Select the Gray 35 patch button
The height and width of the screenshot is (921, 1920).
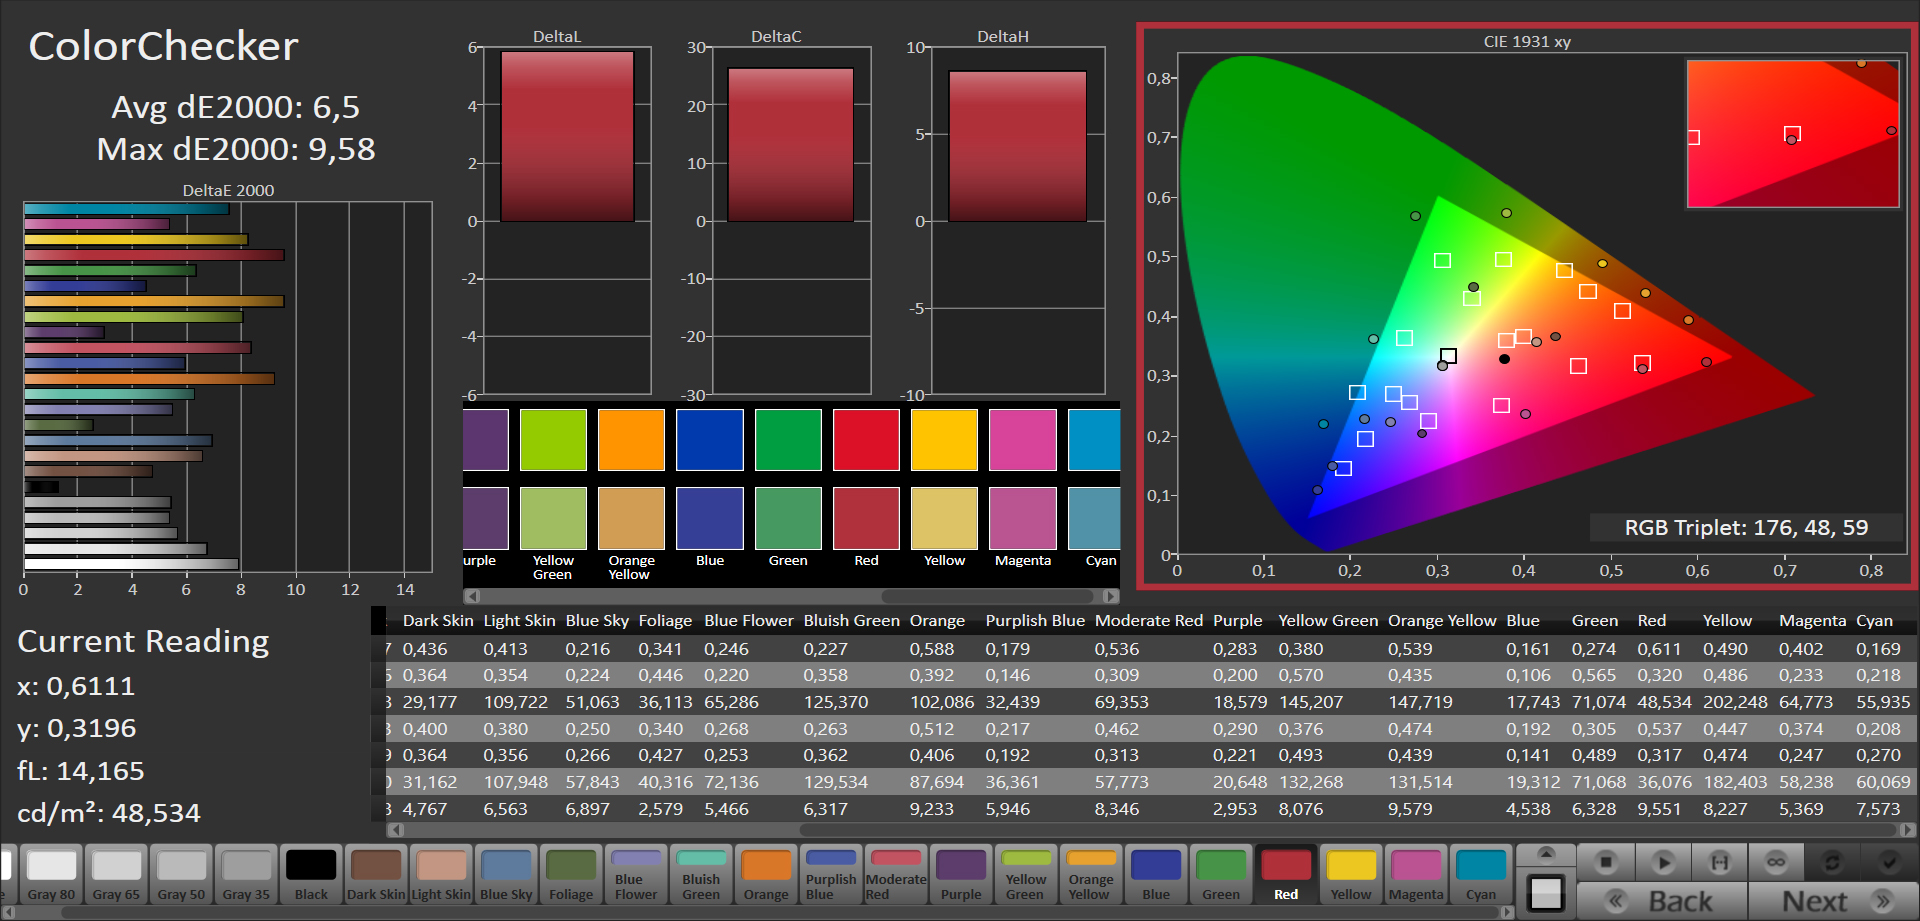[x=246, y=875]
